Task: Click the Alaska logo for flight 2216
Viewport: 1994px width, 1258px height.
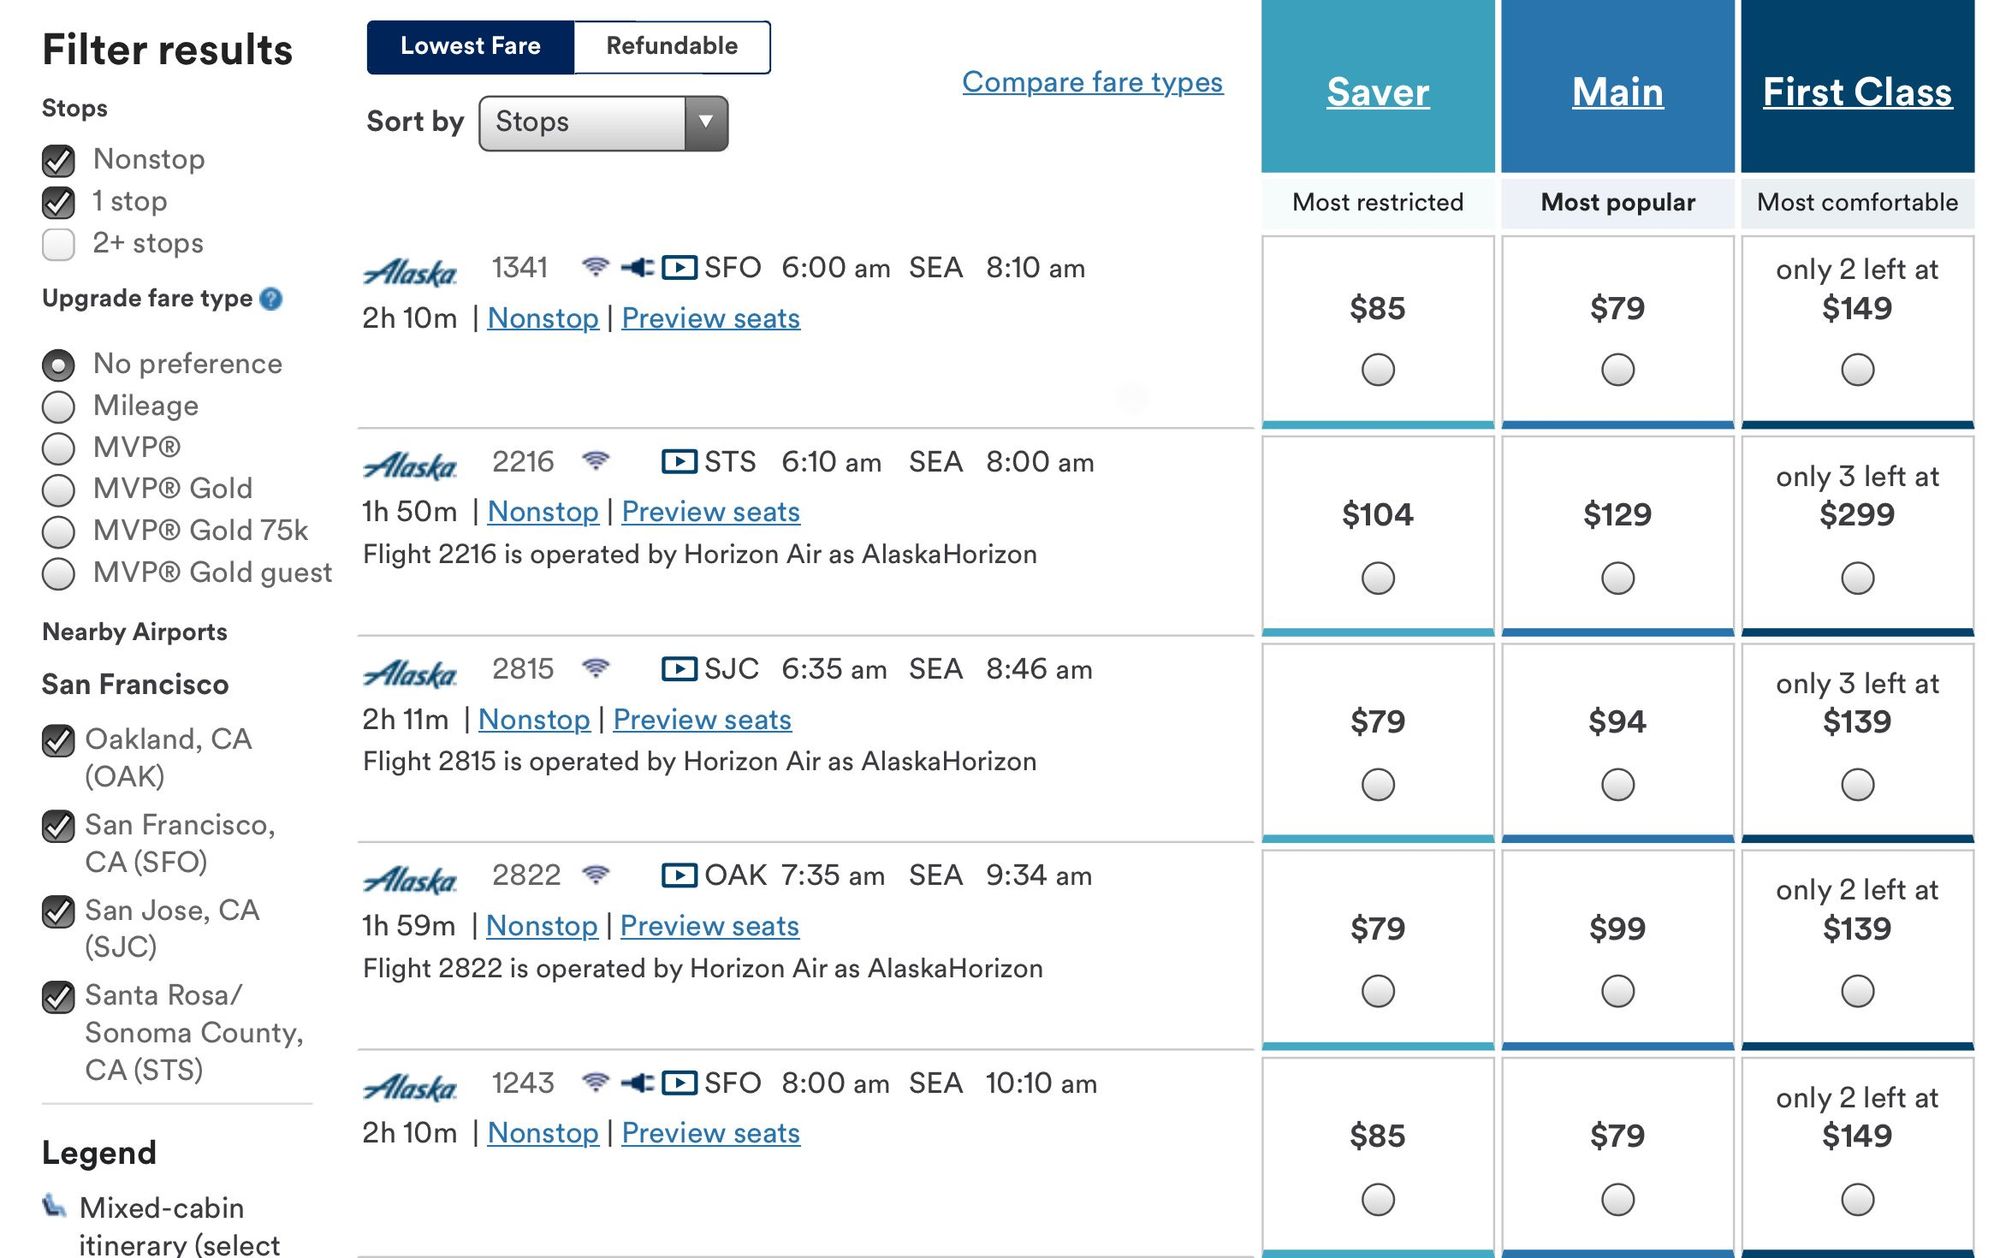Action: [x=410, y=466]
